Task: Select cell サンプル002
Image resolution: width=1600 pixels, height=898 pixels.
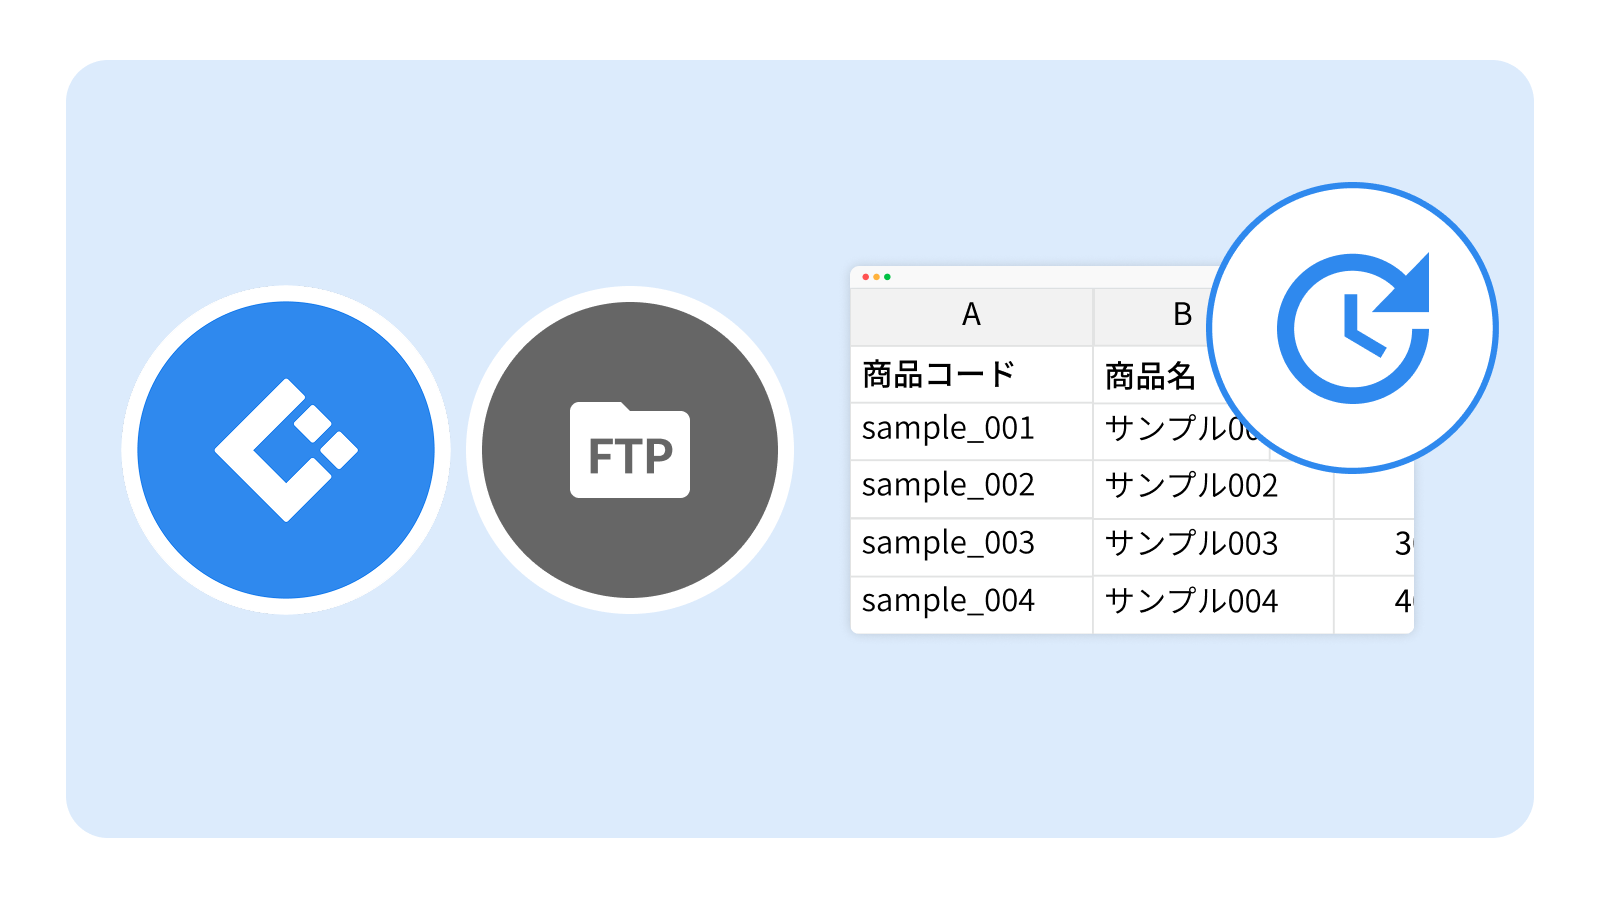Action: 1213,489
